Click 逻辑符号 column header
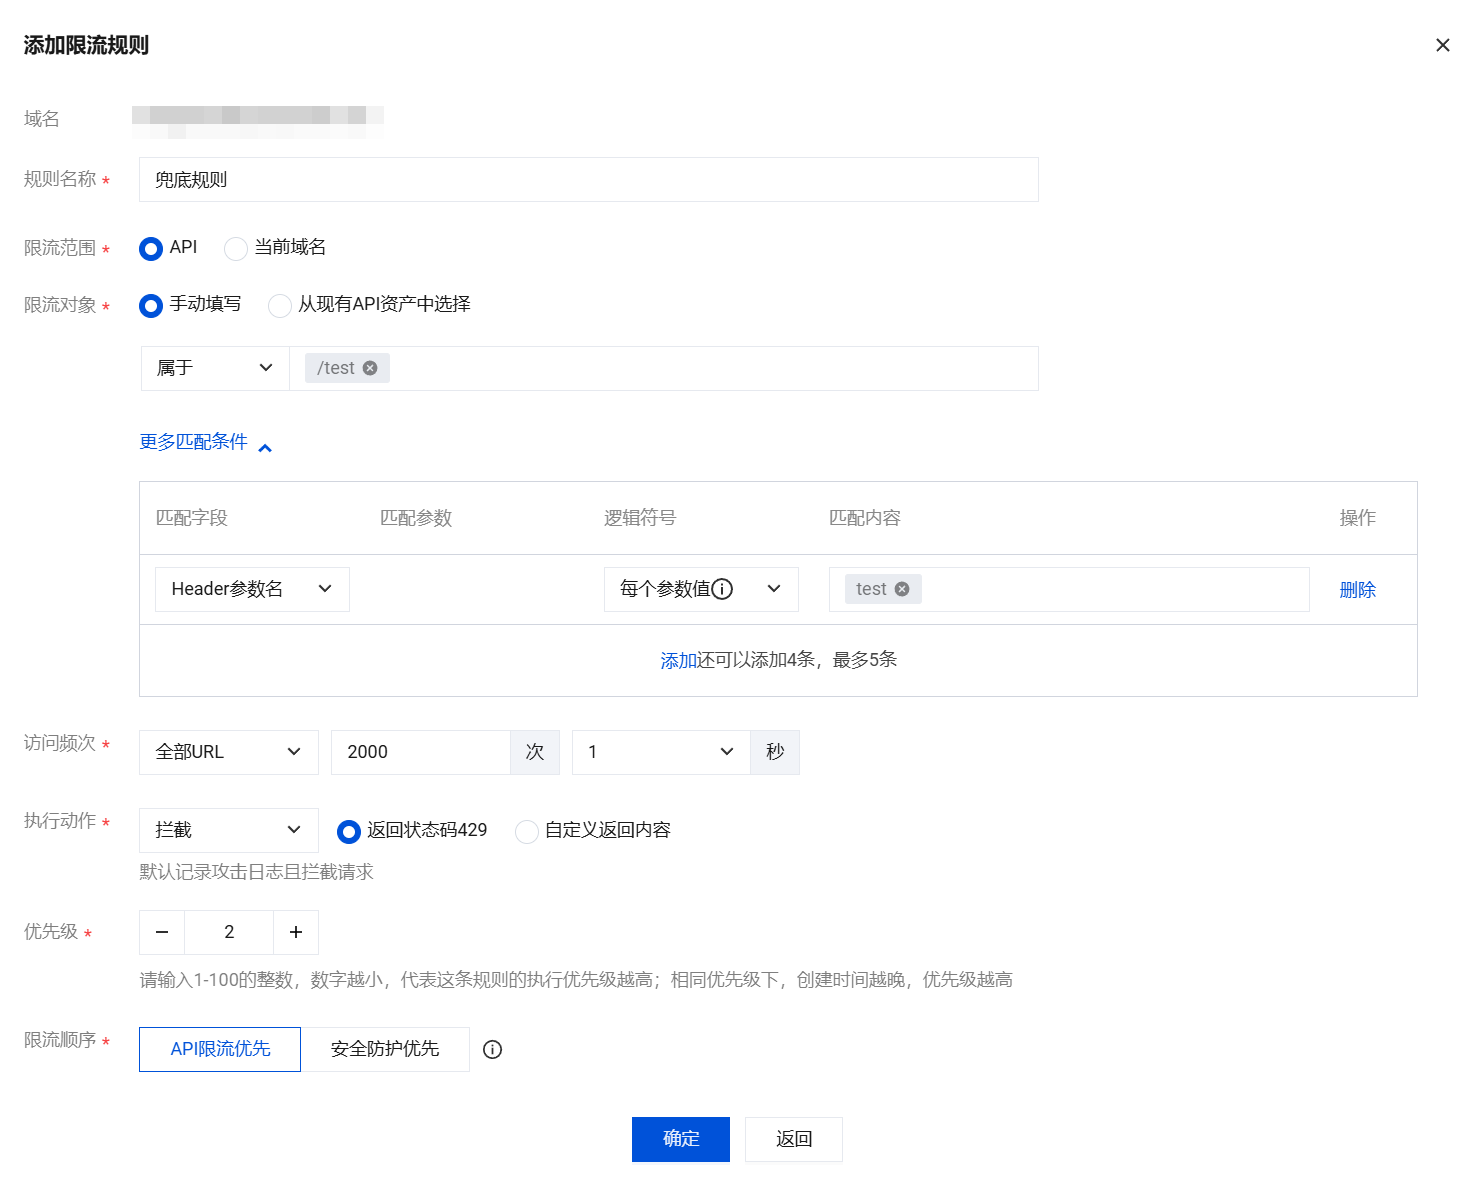This screenshot has width=1482, height=1186. 640,518
